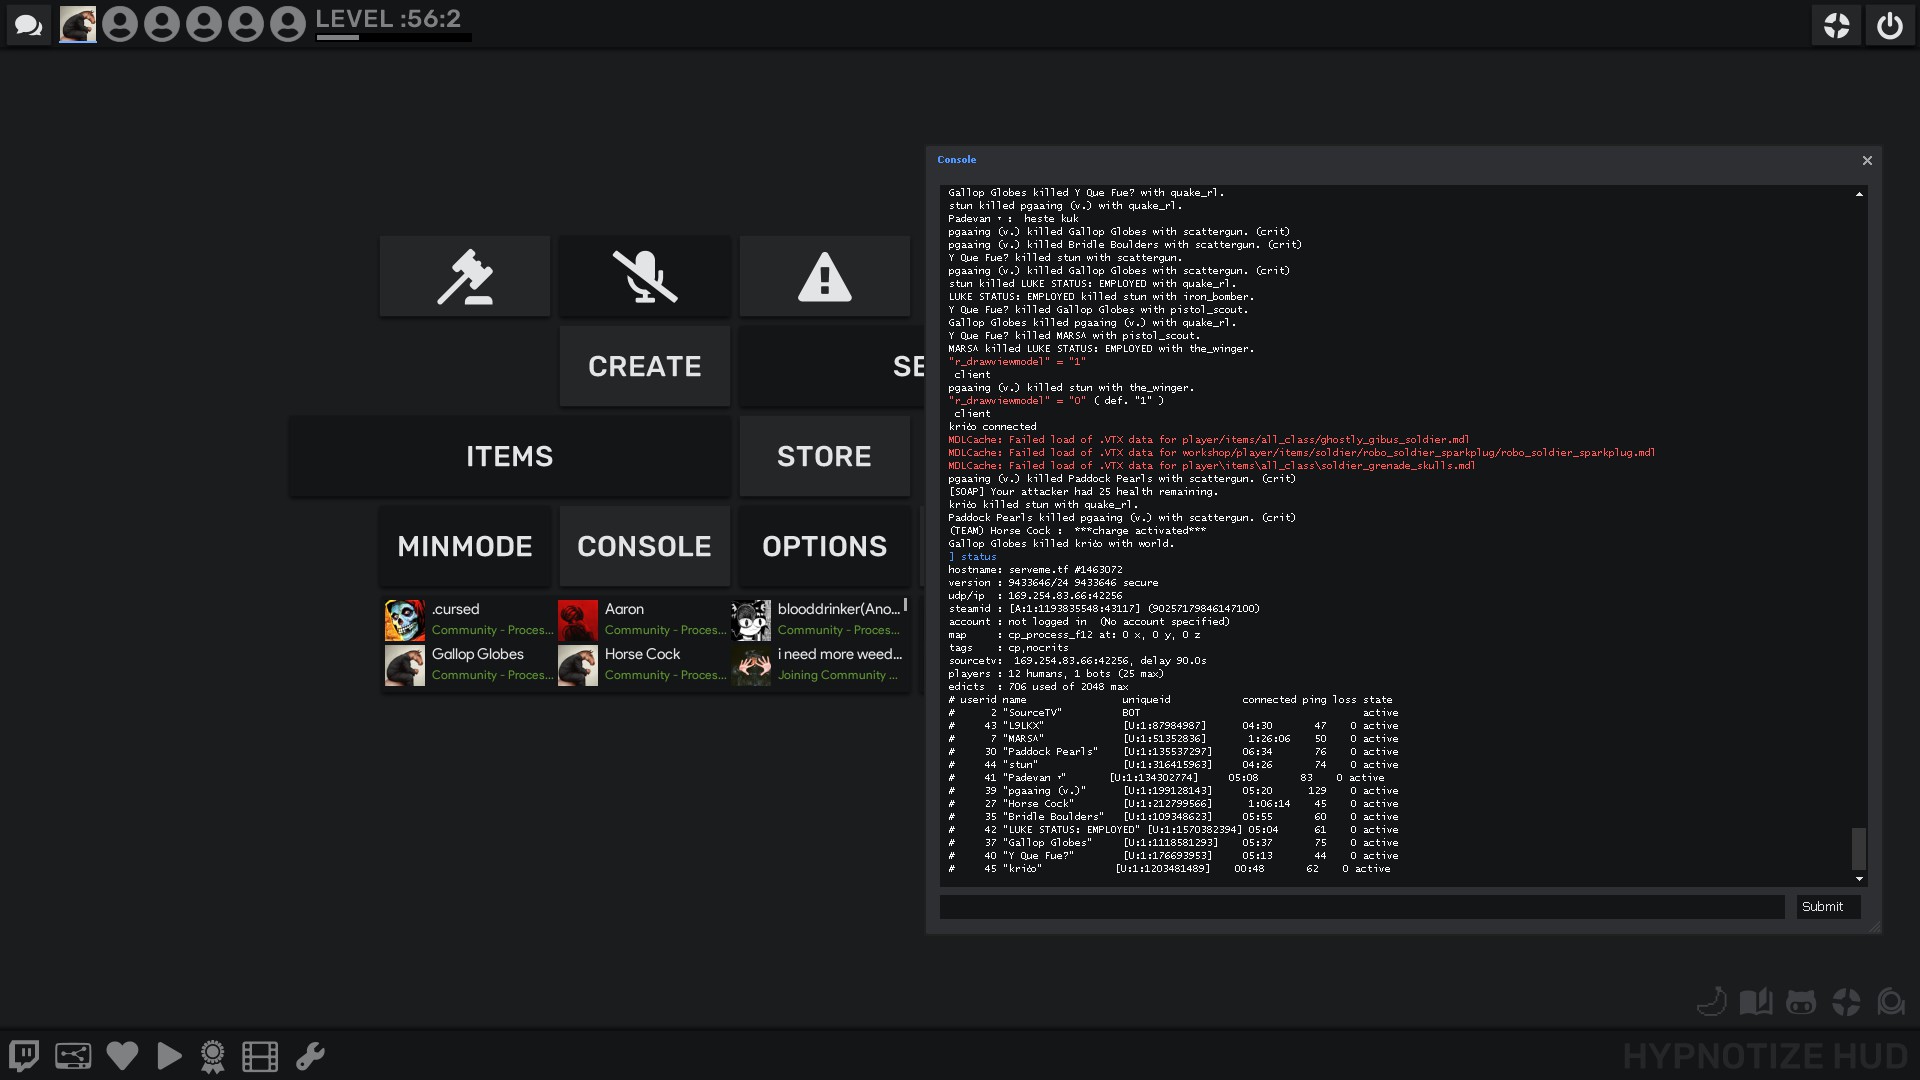Click the heart icon in bottom toolbar
The image size is (1920, 1080).
click(122, 1056)
